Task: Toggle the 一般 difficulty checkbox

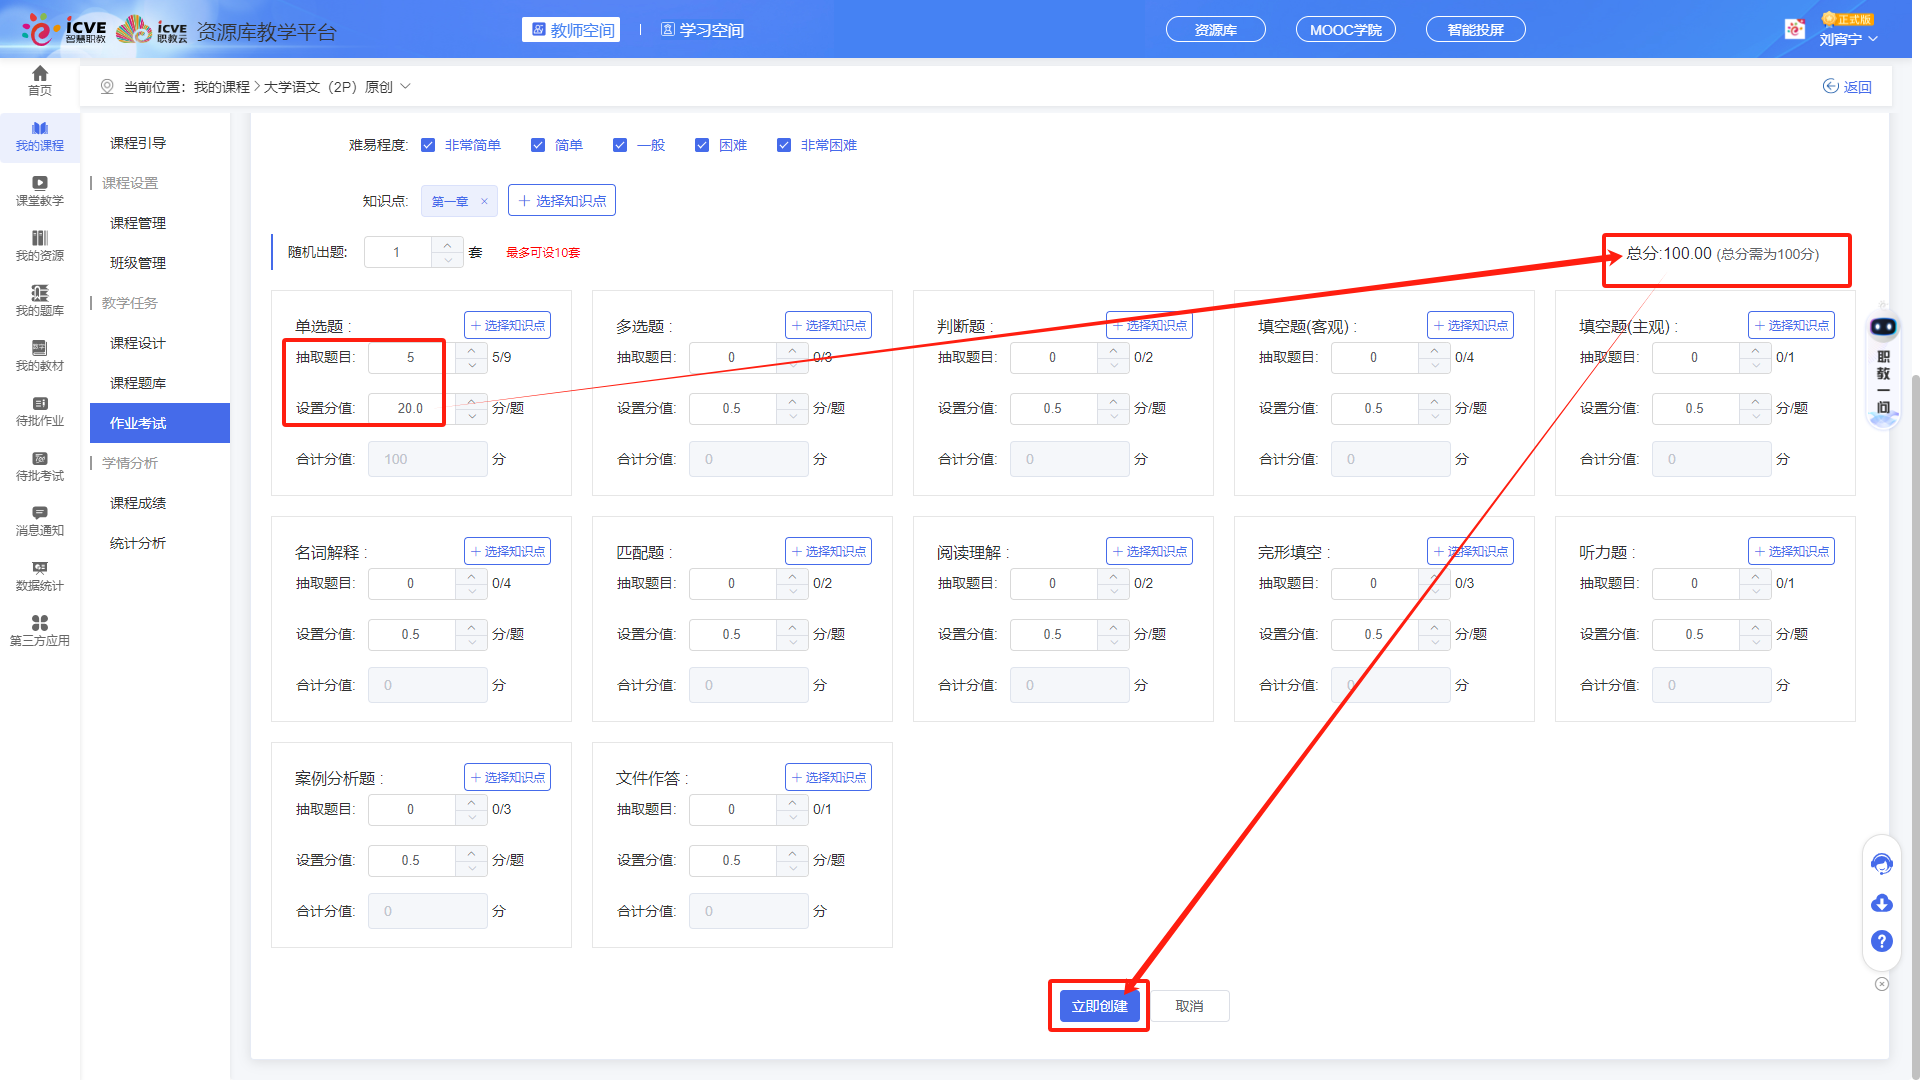Action: point(620,145)
